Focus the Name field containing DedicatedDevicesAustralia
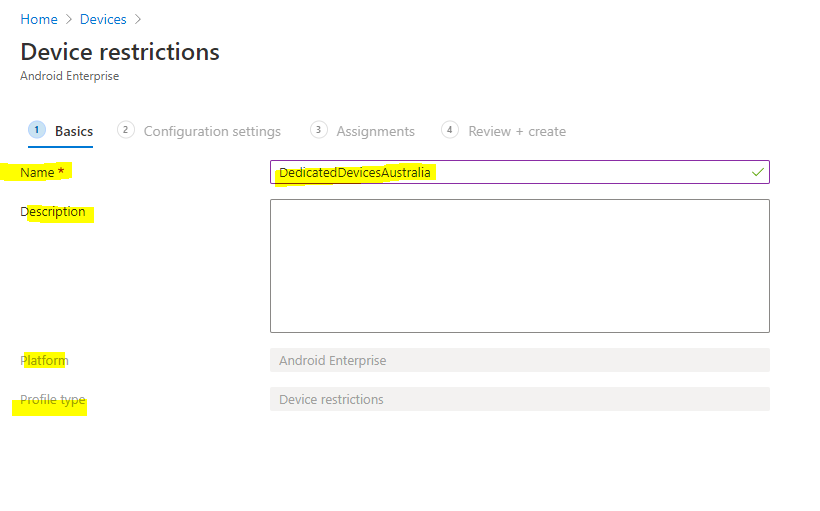Screen dimensions: 820x511 [510, 172]
